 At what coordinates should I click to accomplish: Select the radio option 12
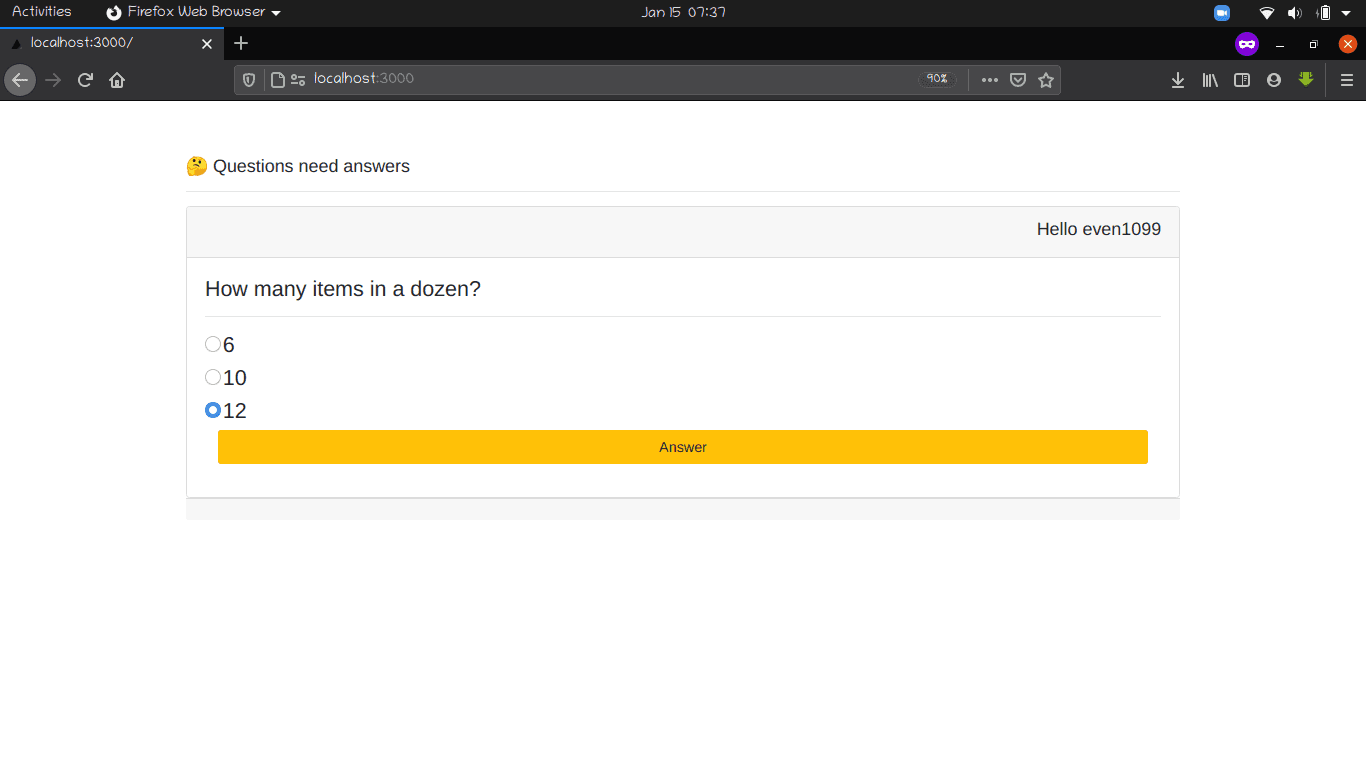(x=213, y=410)
